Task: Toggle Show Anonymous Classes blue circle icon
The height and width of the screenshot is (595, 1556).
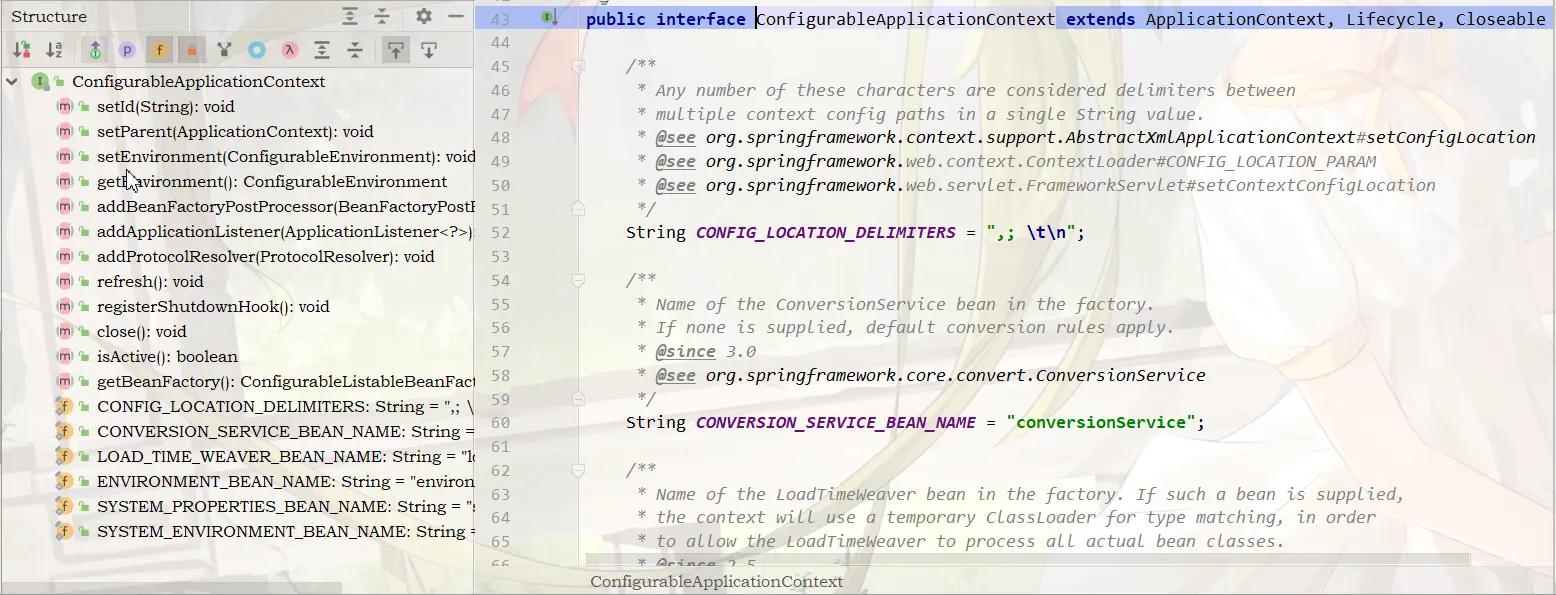Action: coord(257,50)
